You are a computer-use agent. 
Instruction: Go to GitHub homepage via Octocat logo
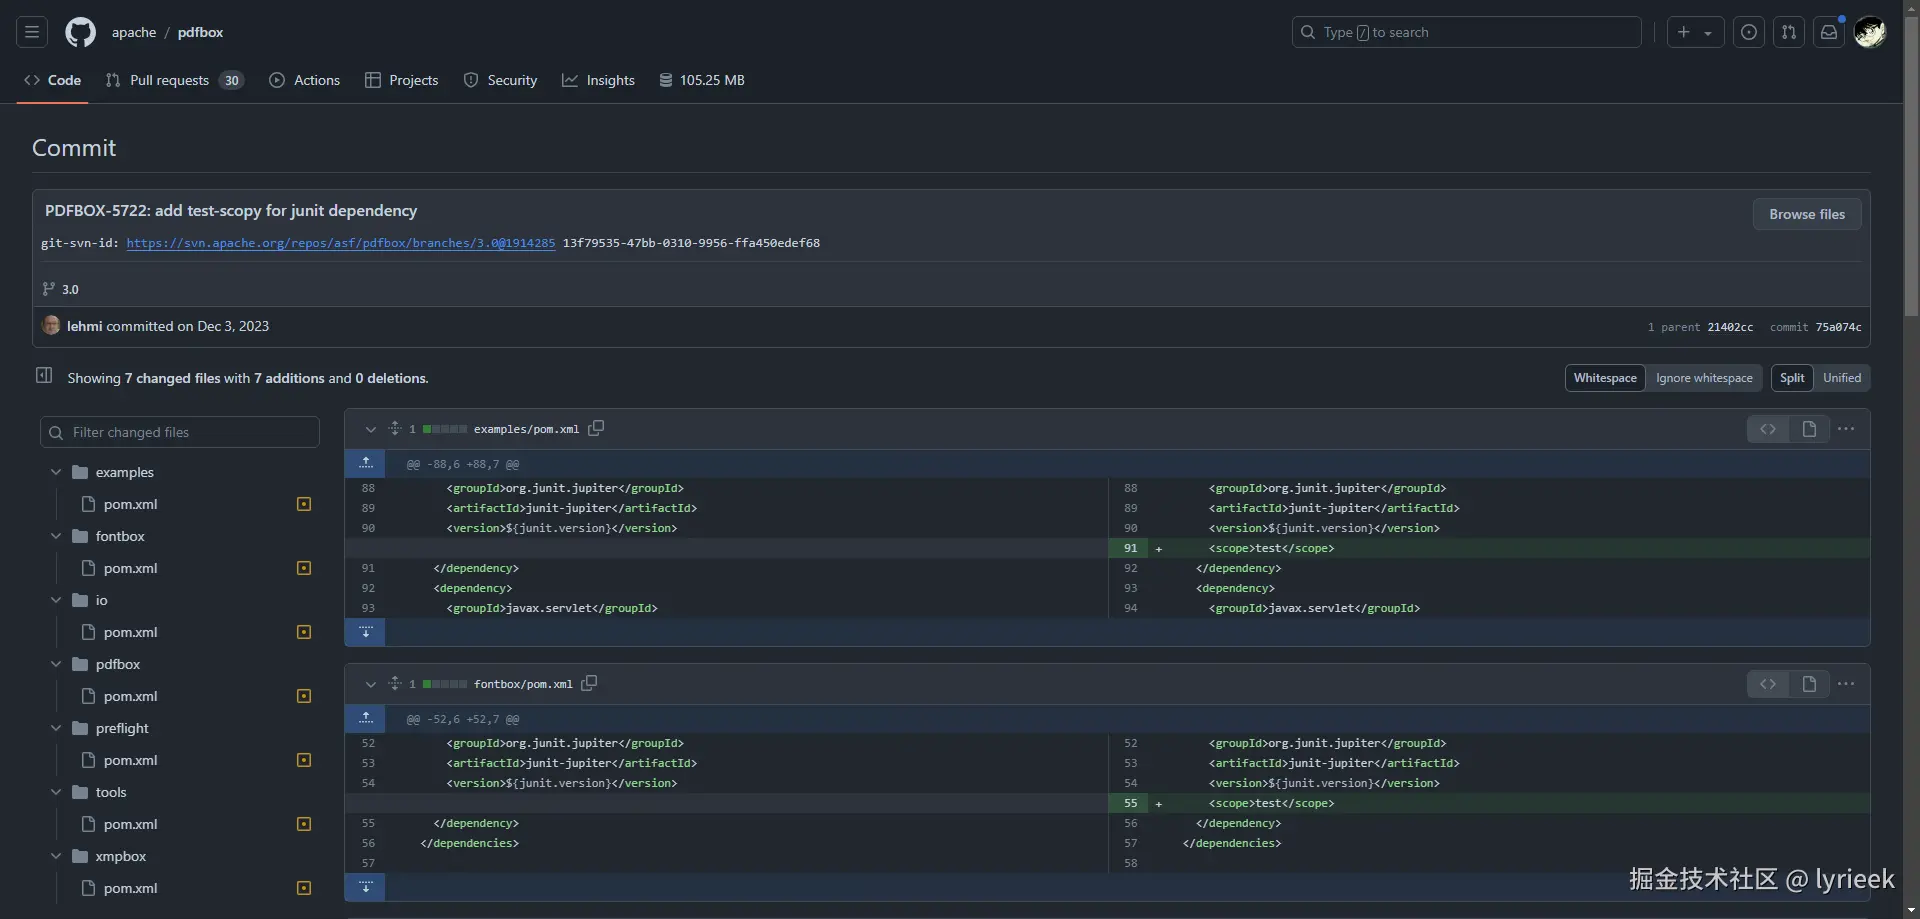click(81, 32)
